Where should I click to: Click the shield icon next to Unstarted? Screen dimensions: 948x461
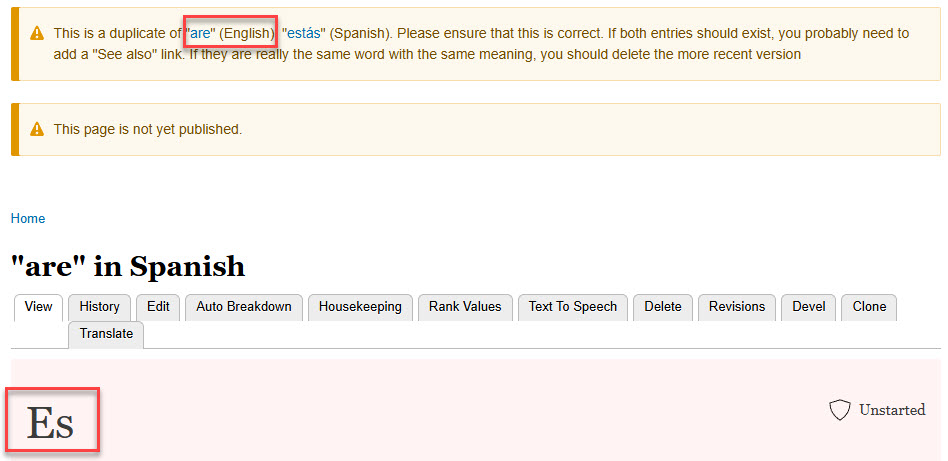pyautogui.click(x=840, y=410)
